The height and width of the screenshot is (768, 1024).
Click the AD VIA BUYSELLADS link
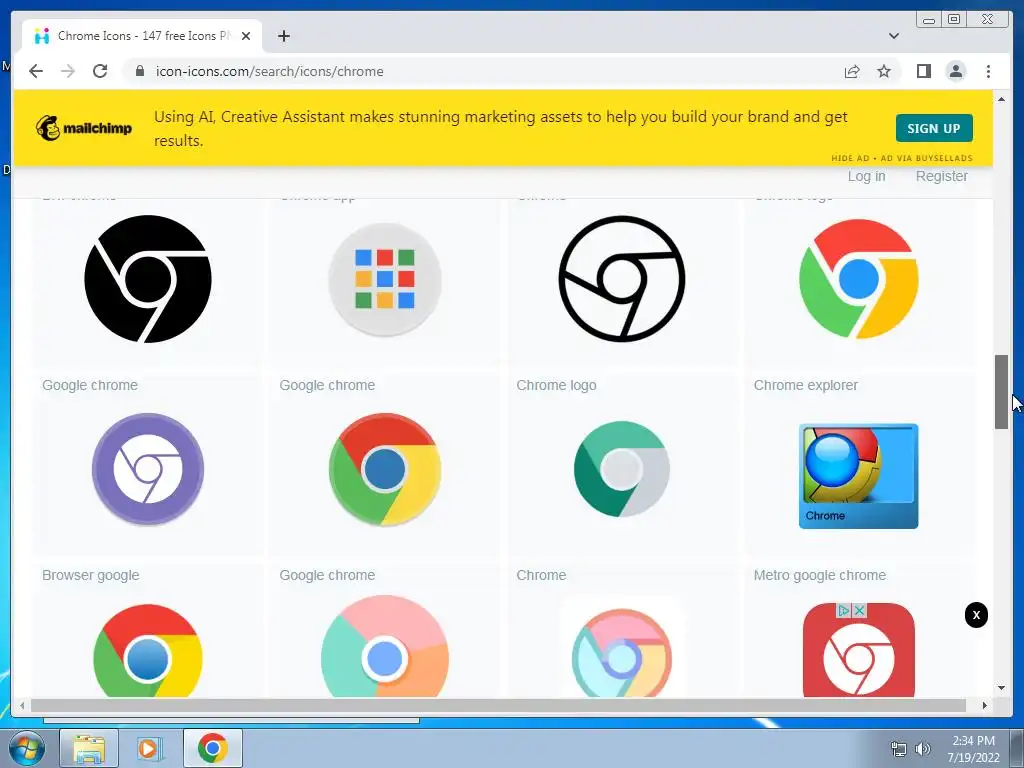(926, 158)
